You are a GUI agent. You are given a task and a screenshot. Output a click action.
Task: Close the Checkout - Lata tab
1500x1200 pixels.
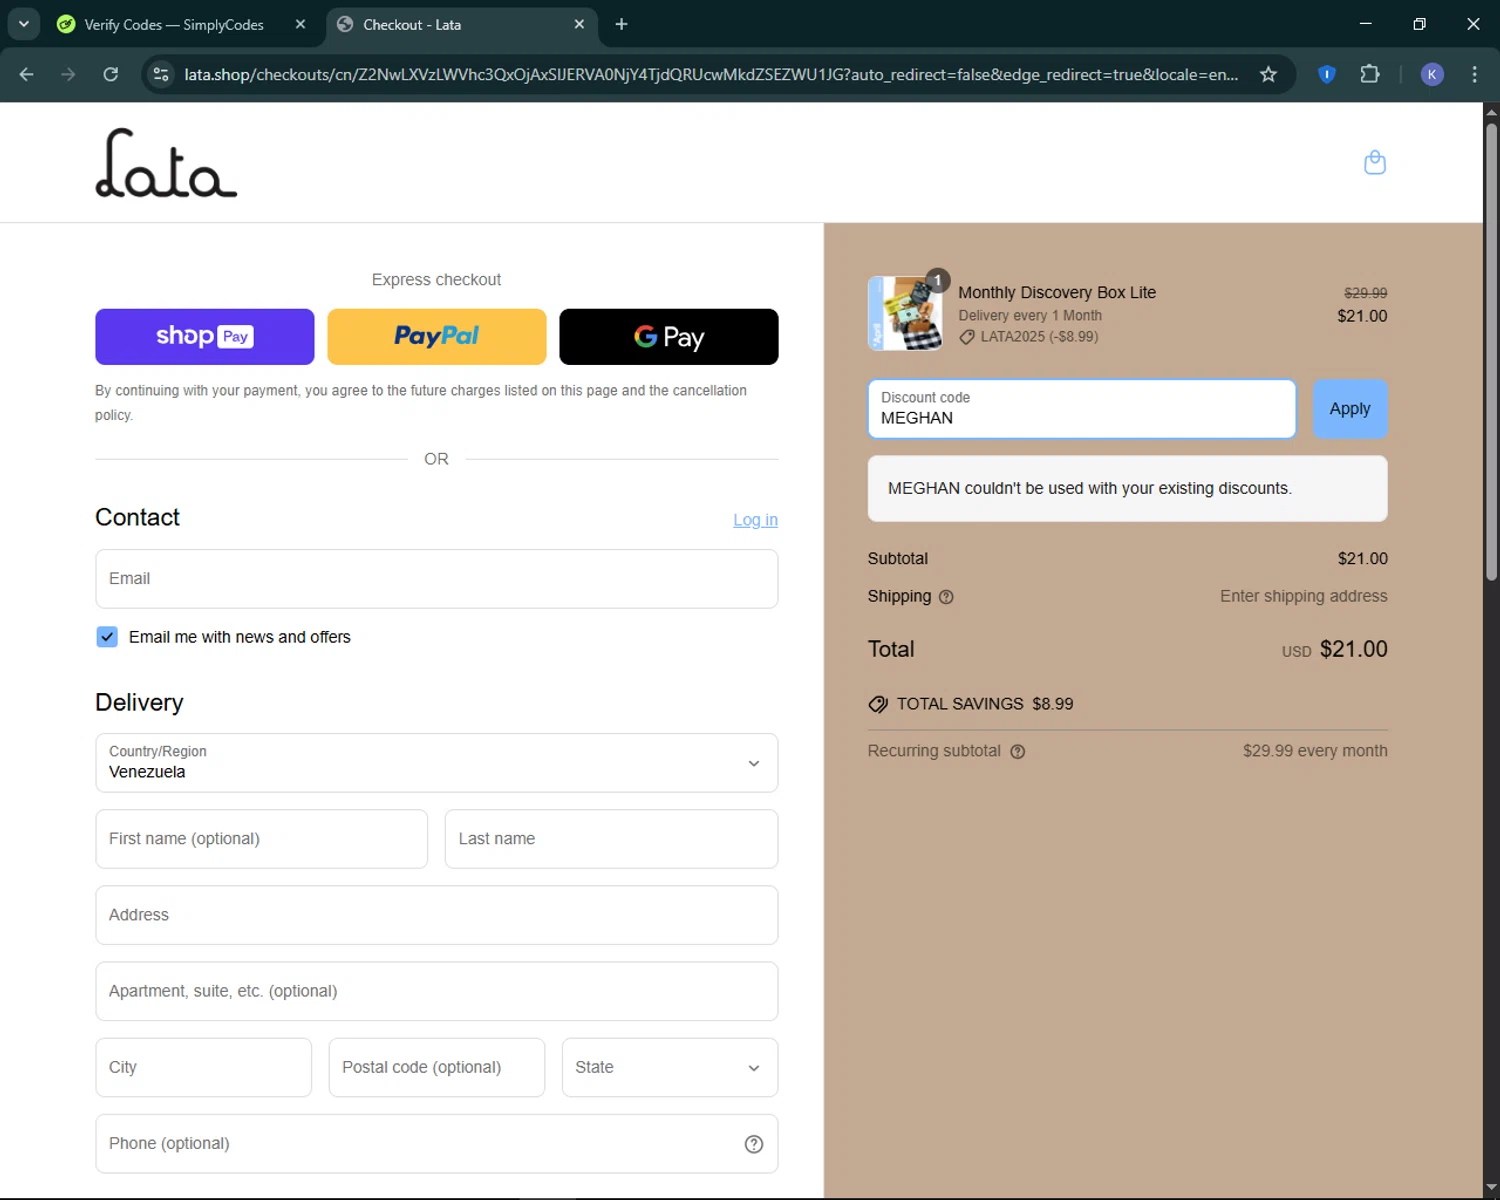pos(579,24)
